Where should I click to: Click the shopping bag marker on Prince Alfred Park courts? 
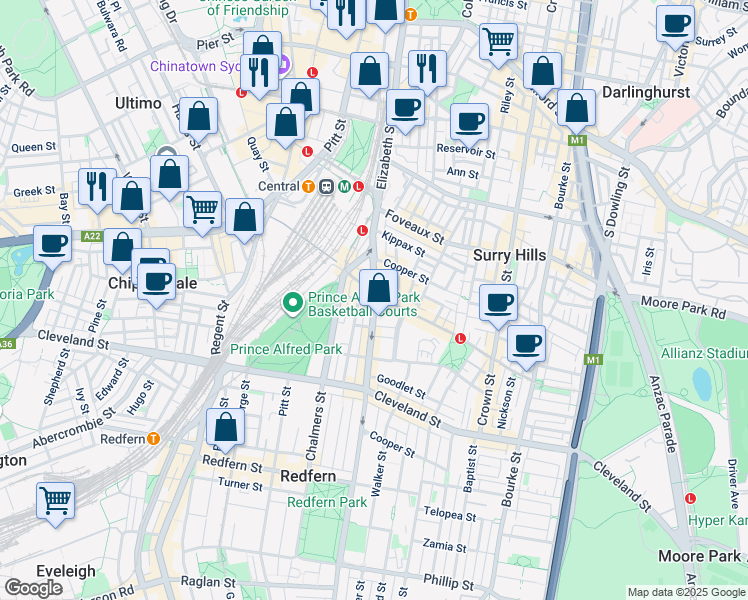[x=378, y=290]
